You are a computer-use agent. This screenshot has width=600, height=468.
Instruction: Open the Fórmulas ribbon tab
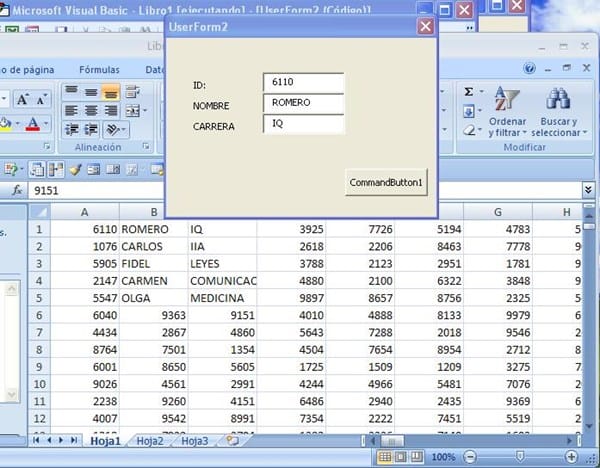tap(99, 70)
